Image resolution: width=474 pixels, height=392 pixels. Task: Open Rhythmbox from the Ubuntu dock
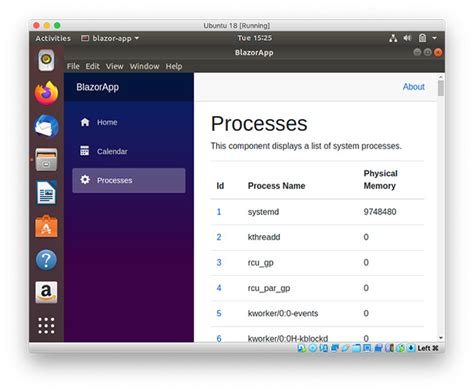coord(46,60)
